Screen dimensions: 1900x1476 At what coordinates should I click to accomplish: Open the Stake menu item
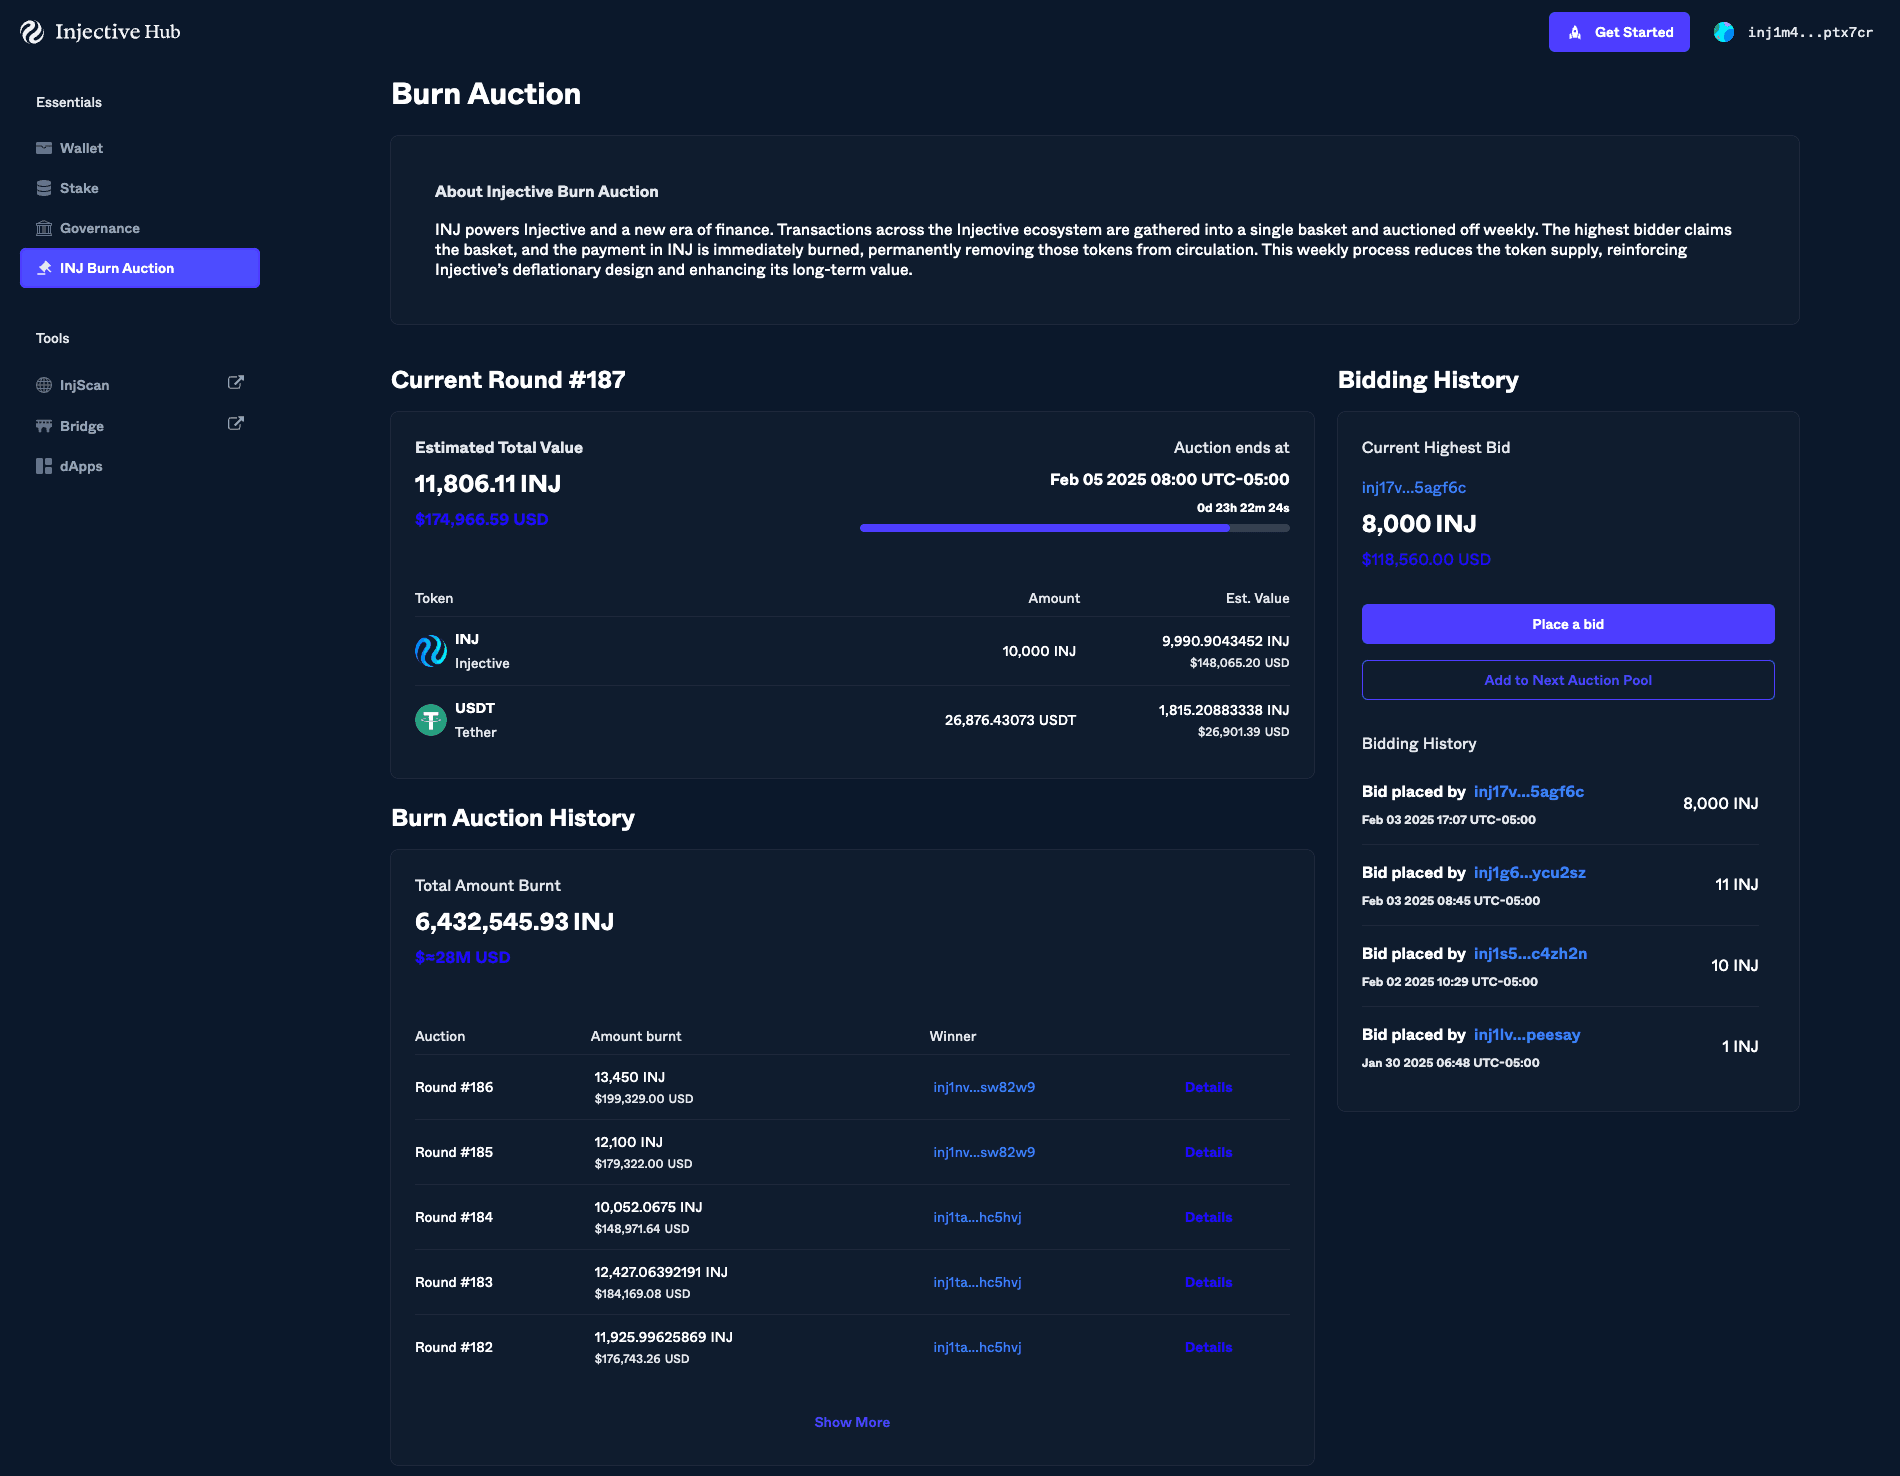140,188
